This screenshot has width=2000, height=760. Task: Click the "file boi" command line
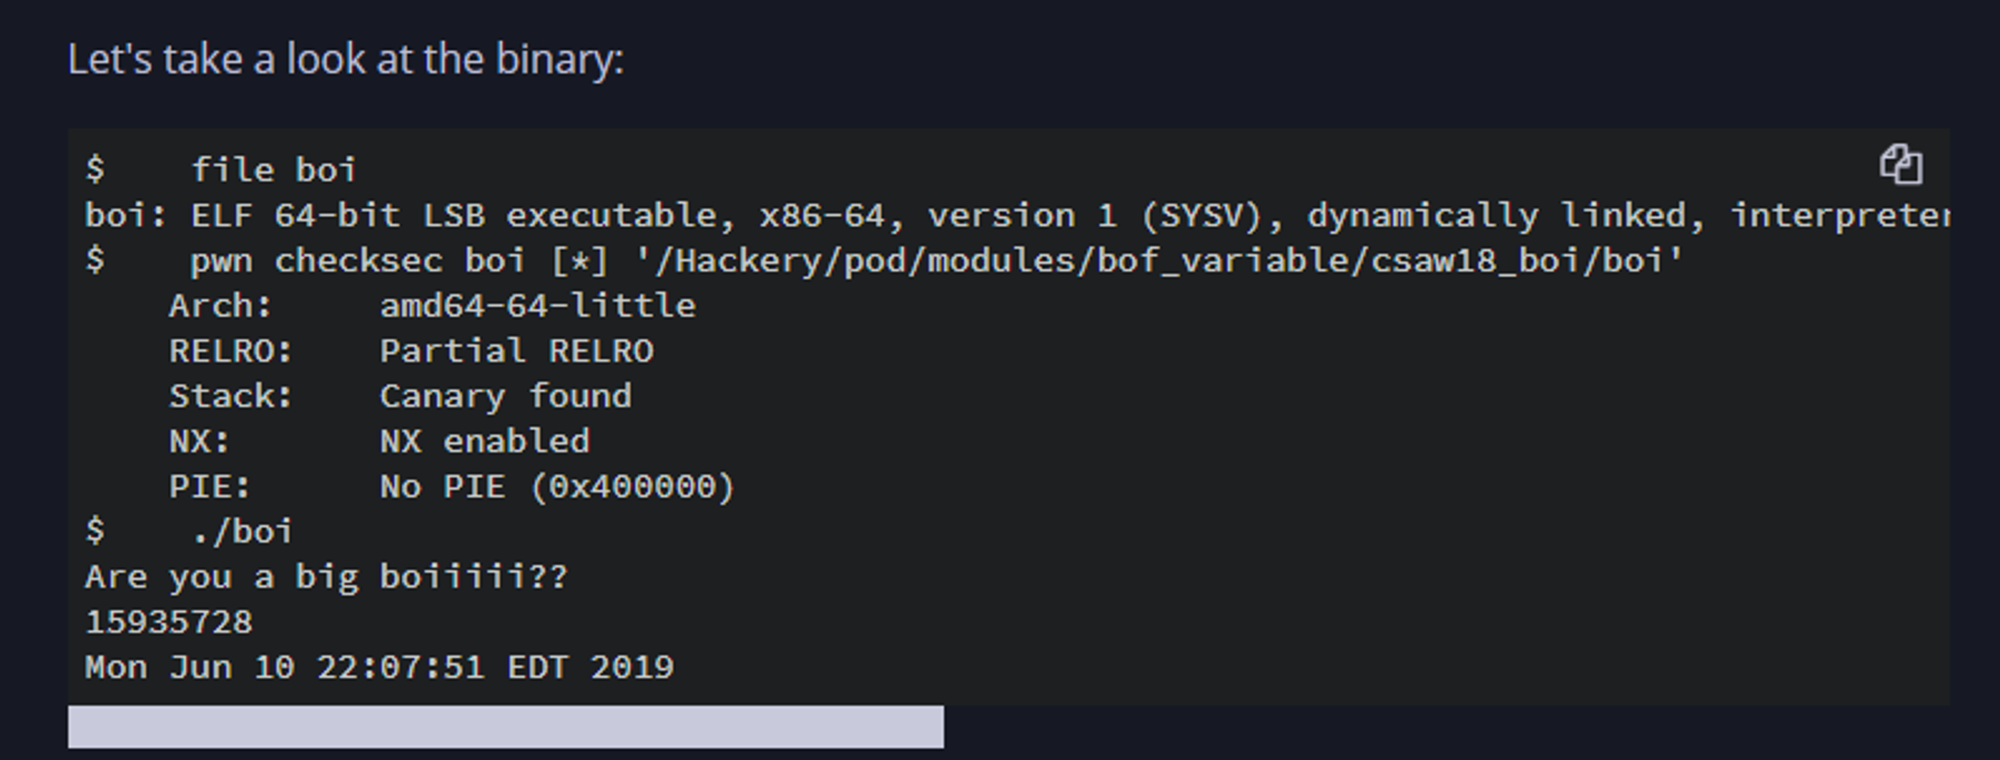pyautogui.click(x=273, y=170)
